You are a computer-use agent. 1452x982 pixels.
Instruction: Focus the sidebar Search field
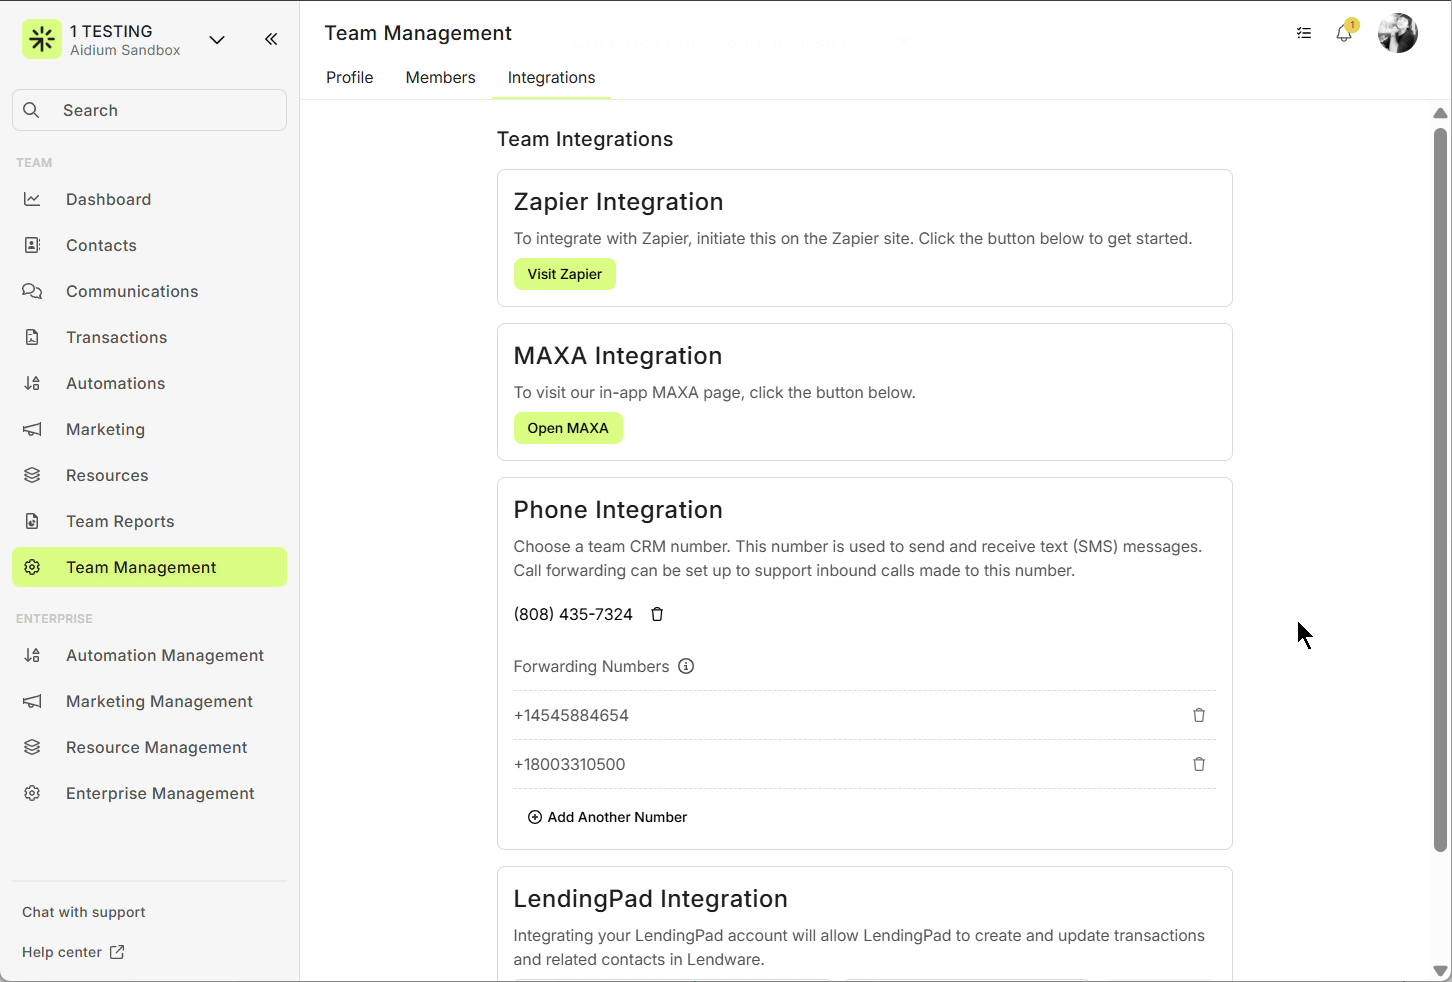click(150, 110)
